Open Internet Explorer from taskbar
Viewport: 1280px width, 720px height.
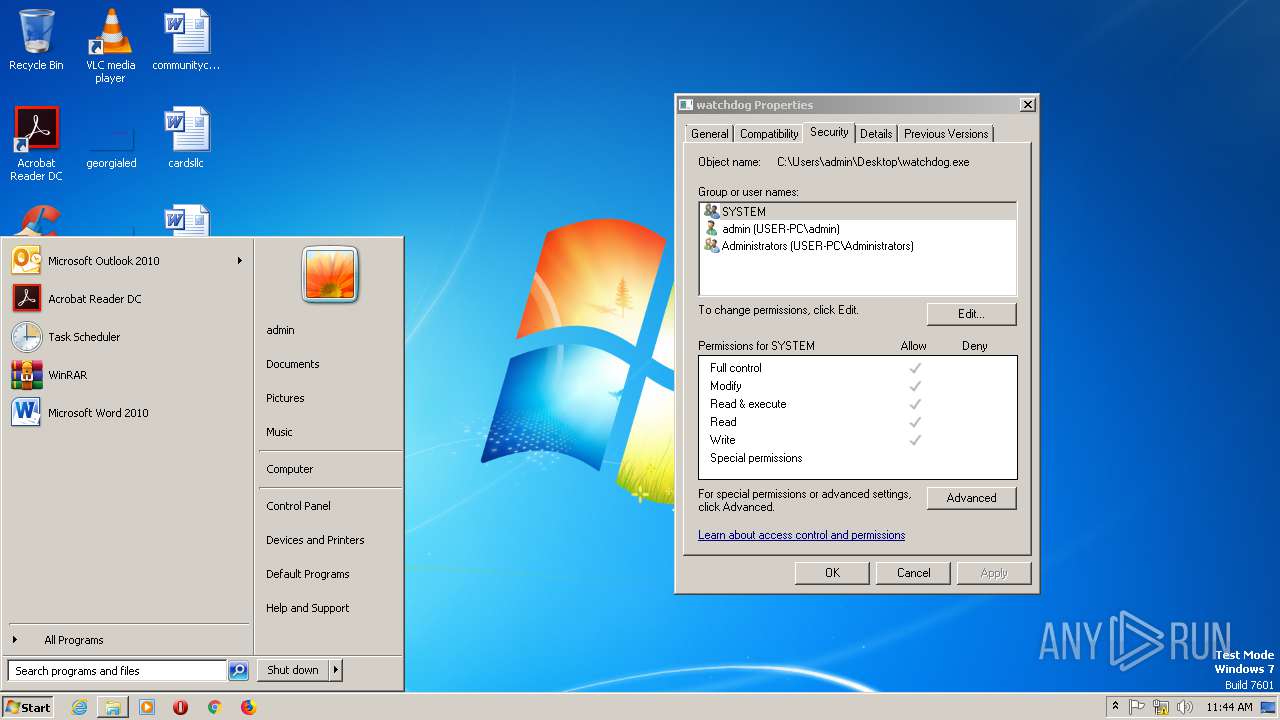[79, 707]
